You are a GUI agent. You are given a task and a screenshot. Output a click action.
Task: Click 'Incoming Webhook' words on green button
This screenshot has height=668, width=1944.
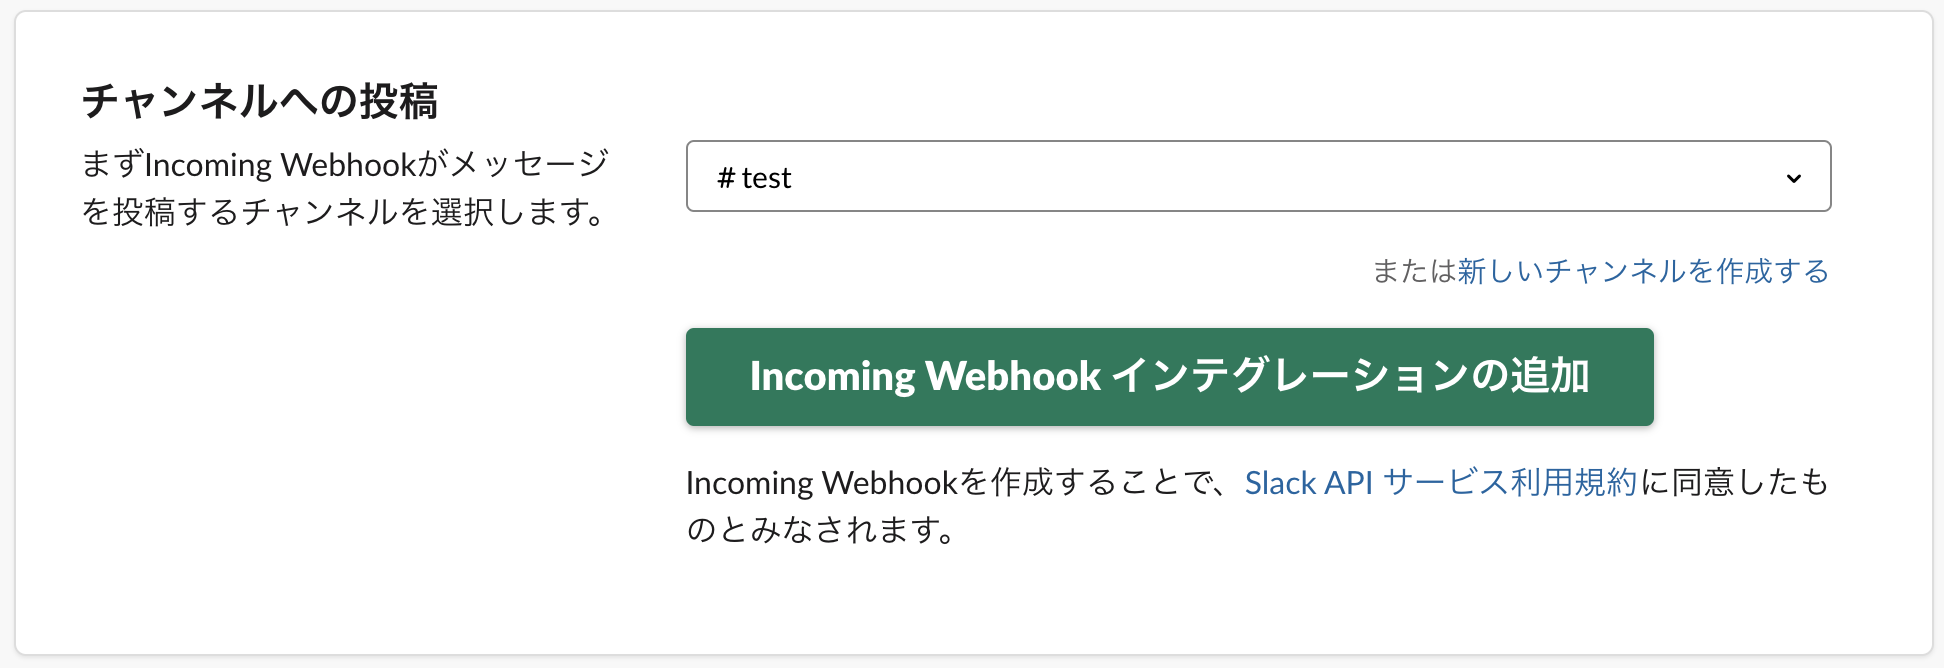point(925,377)
